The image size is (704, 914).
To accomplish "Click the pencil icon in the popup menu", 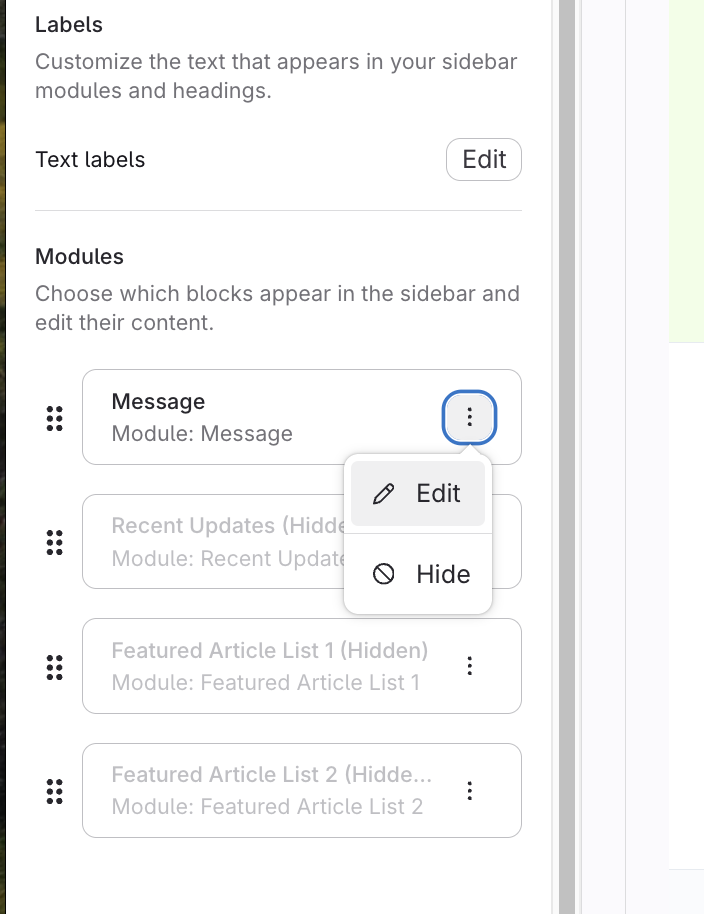I will (x=383, y=494).
